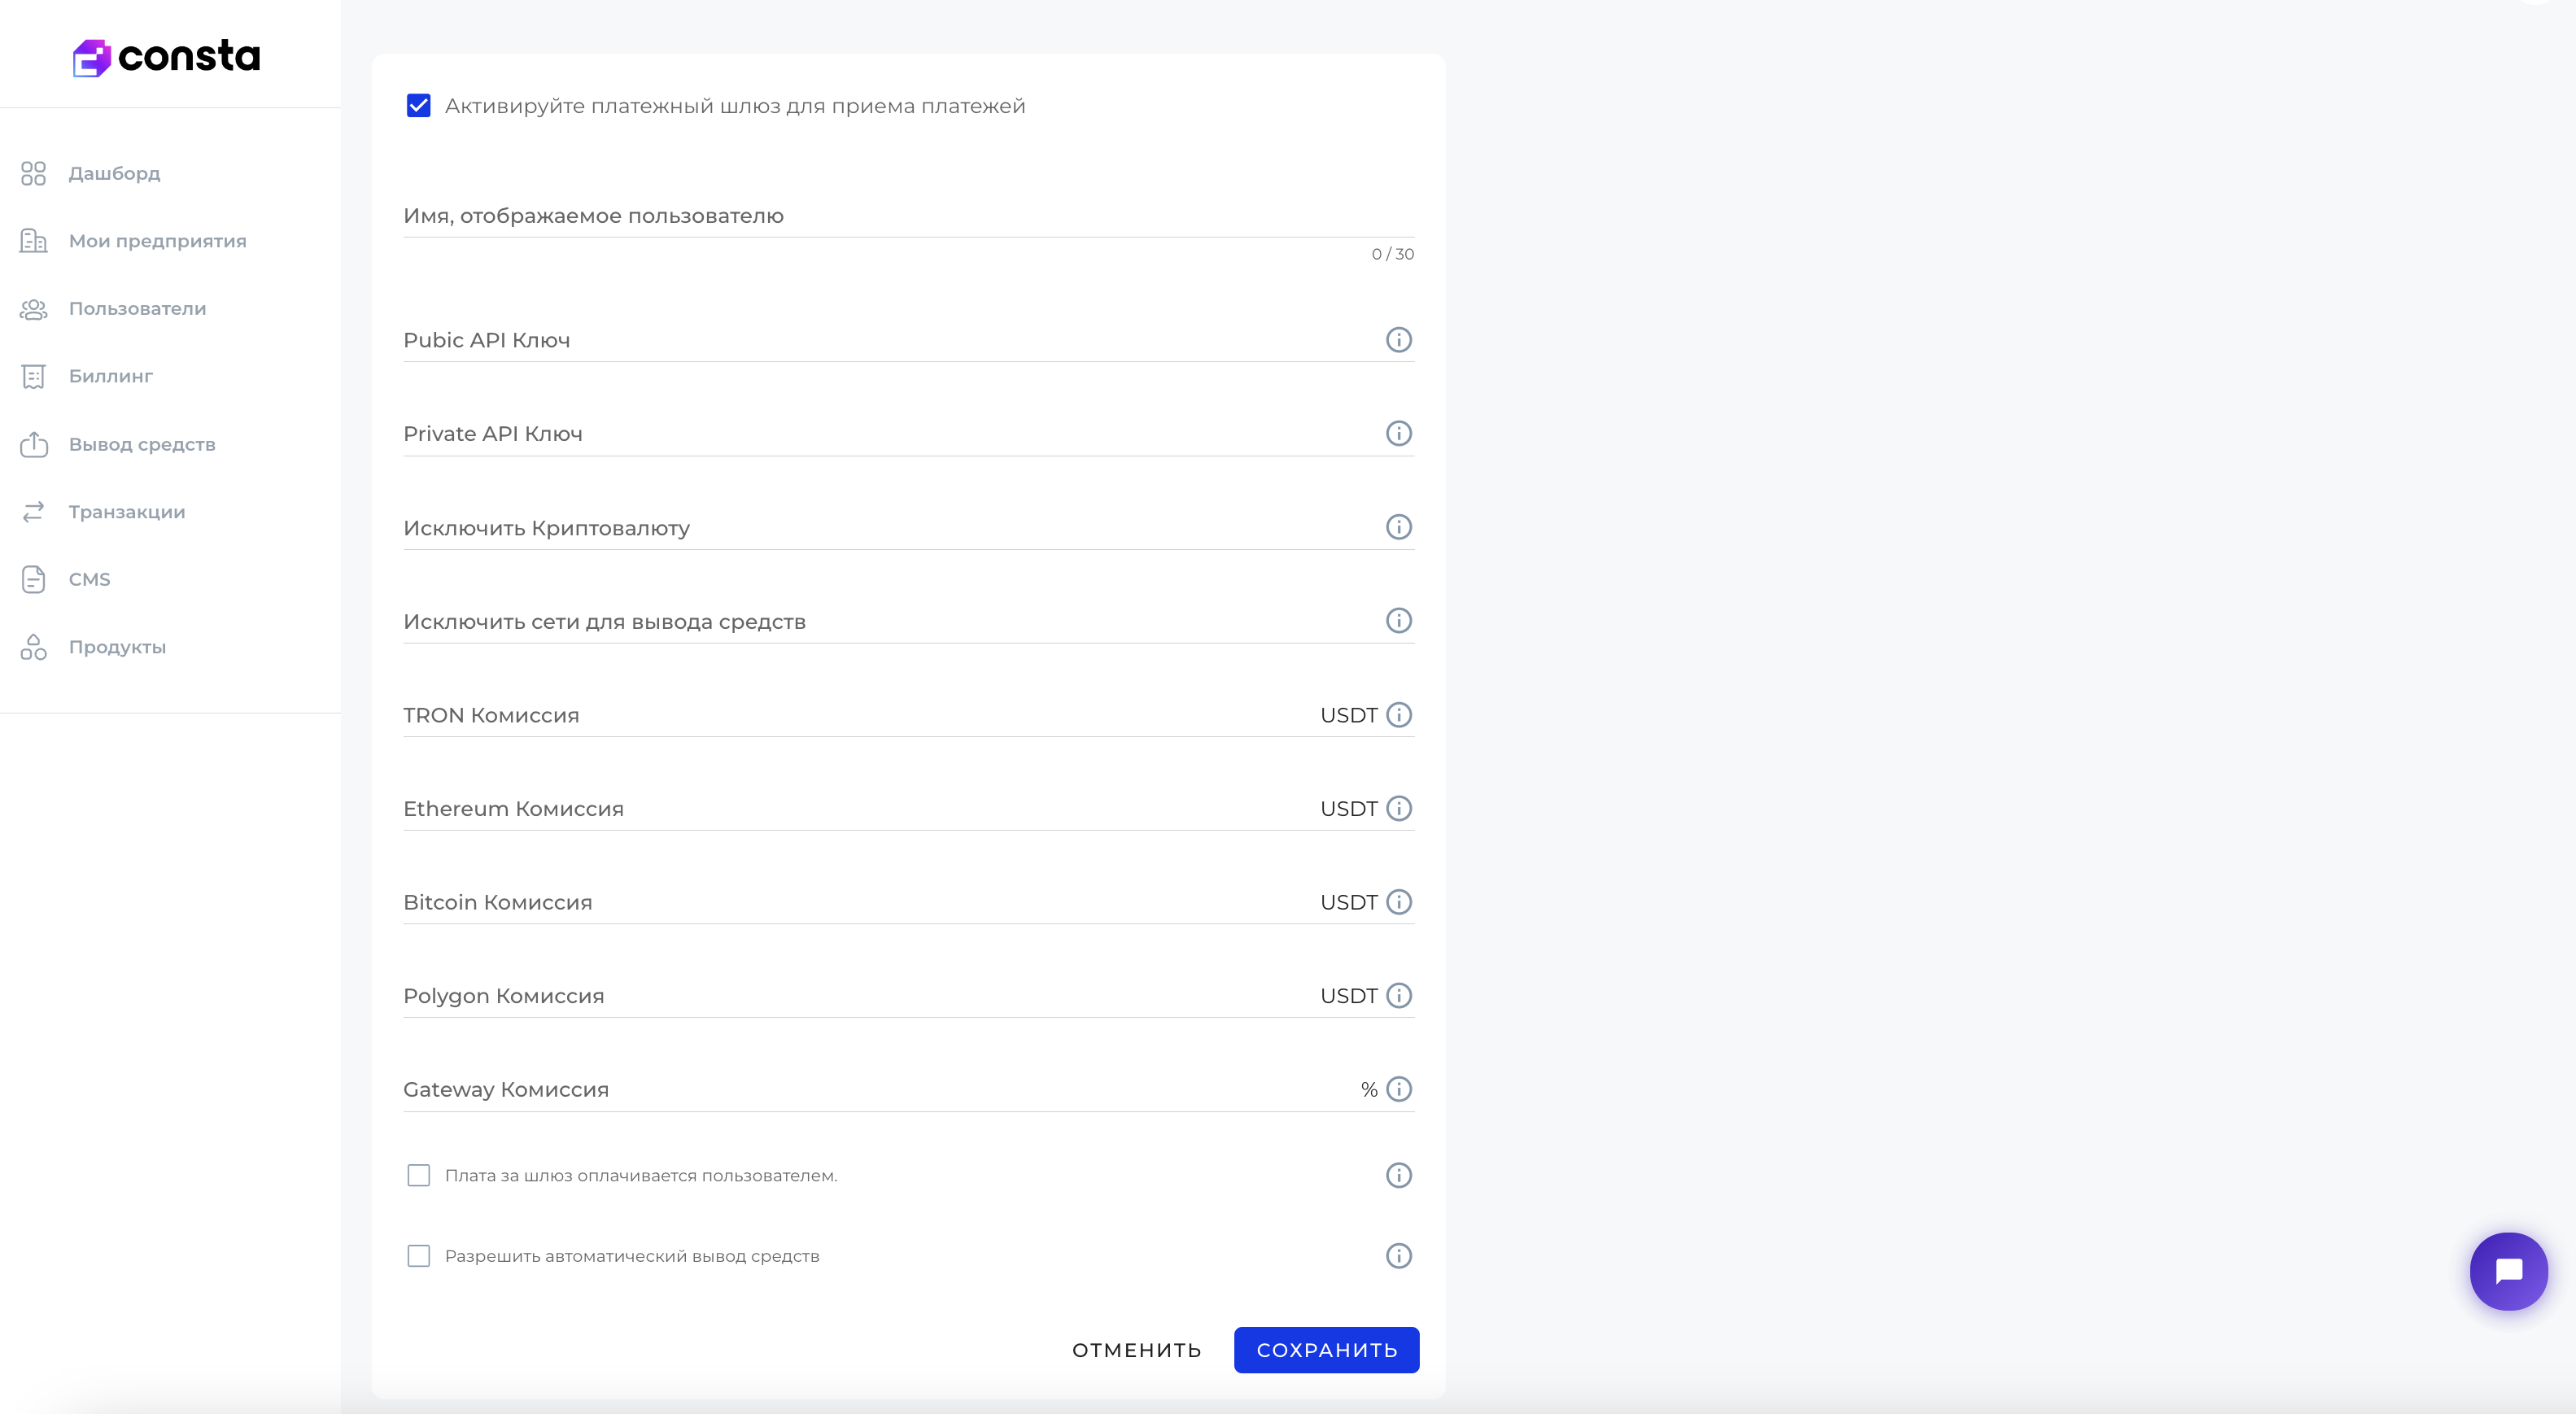2576x1414 pixels.
Task: Click the Пользователи people icon
Action: pos(33,309)
